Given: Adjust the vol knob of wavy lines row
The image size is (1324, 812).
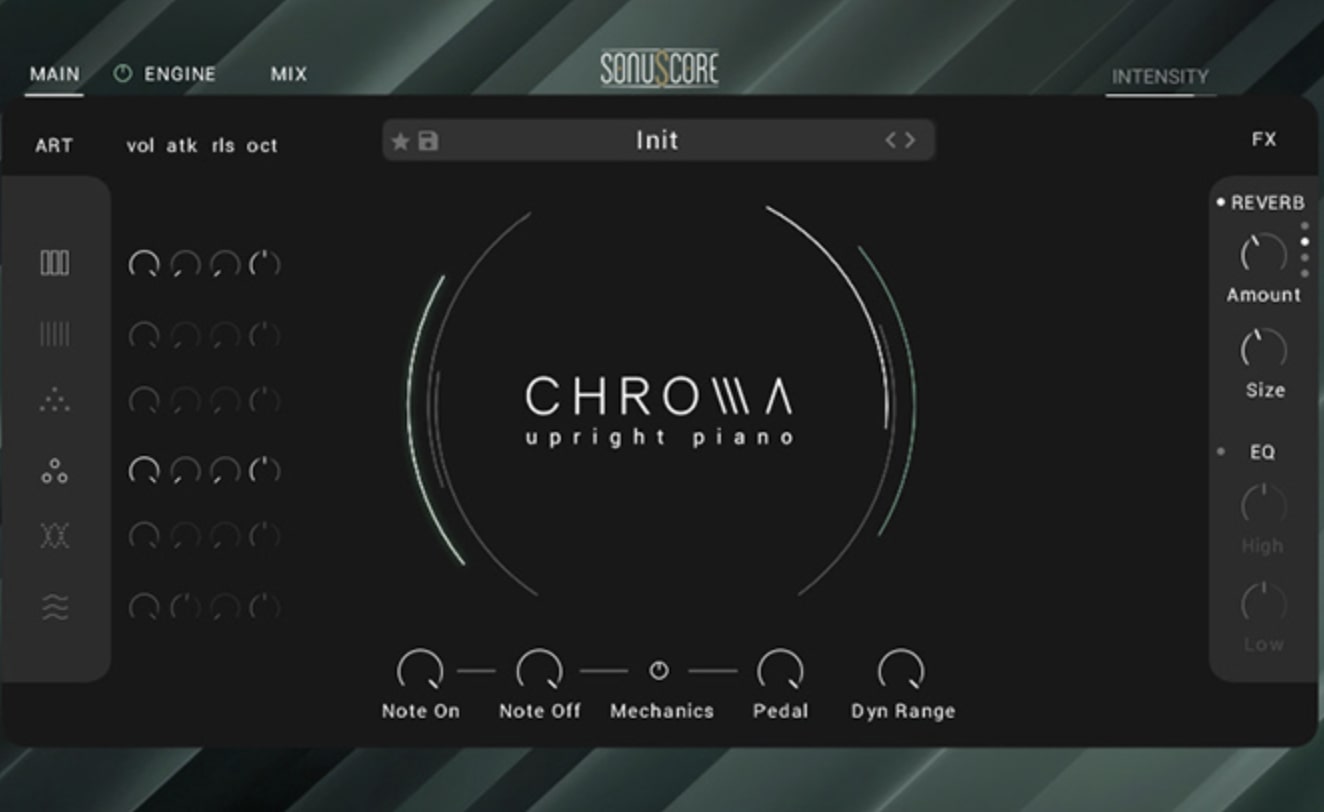Looking at the screenshot, I should click(144, 606).
